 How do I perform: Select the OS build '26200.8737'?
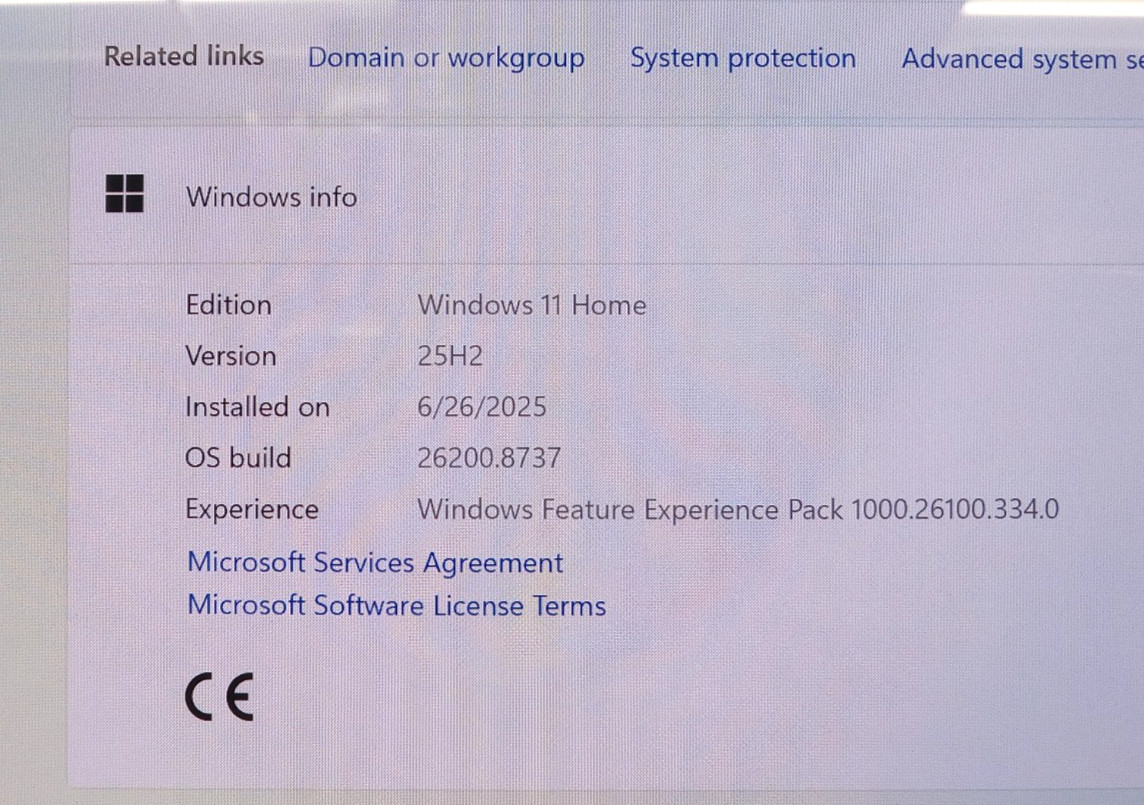click(x=489, y=458)
